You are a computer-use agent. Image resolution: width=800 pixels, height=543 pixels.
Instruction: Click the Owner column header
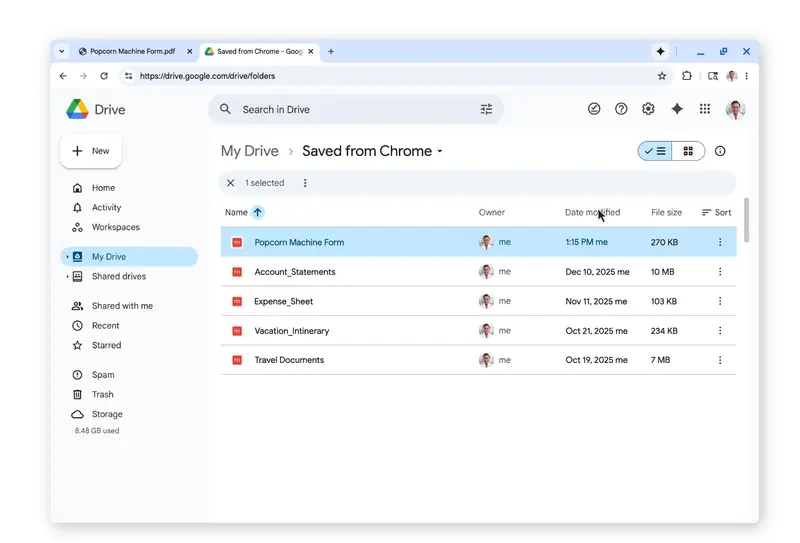491,212
